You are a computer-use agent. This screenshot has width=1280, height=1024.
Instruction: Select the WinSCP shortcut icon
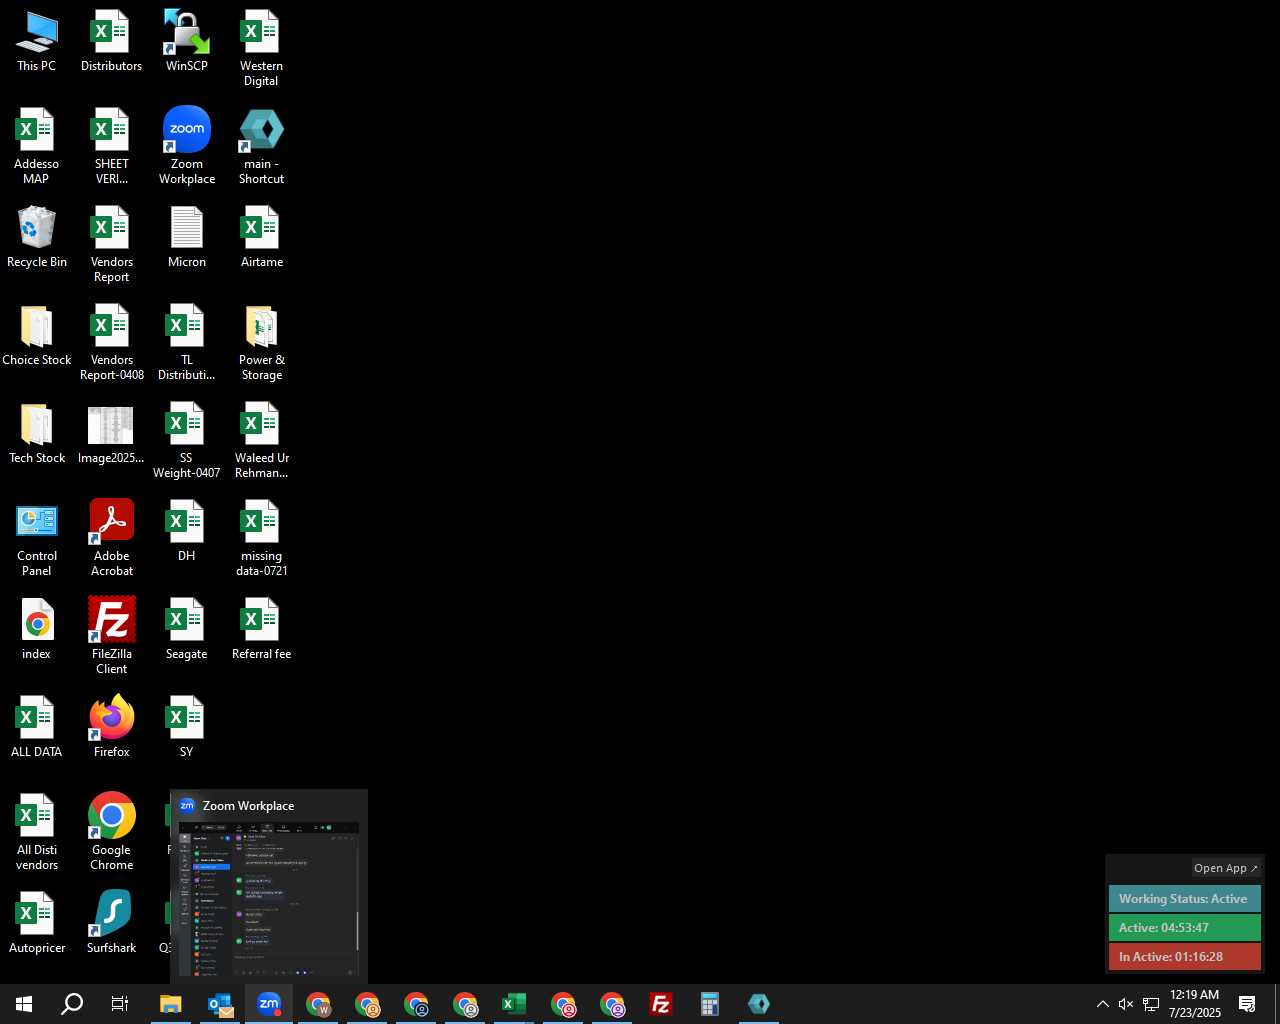[x=187, y=42]
